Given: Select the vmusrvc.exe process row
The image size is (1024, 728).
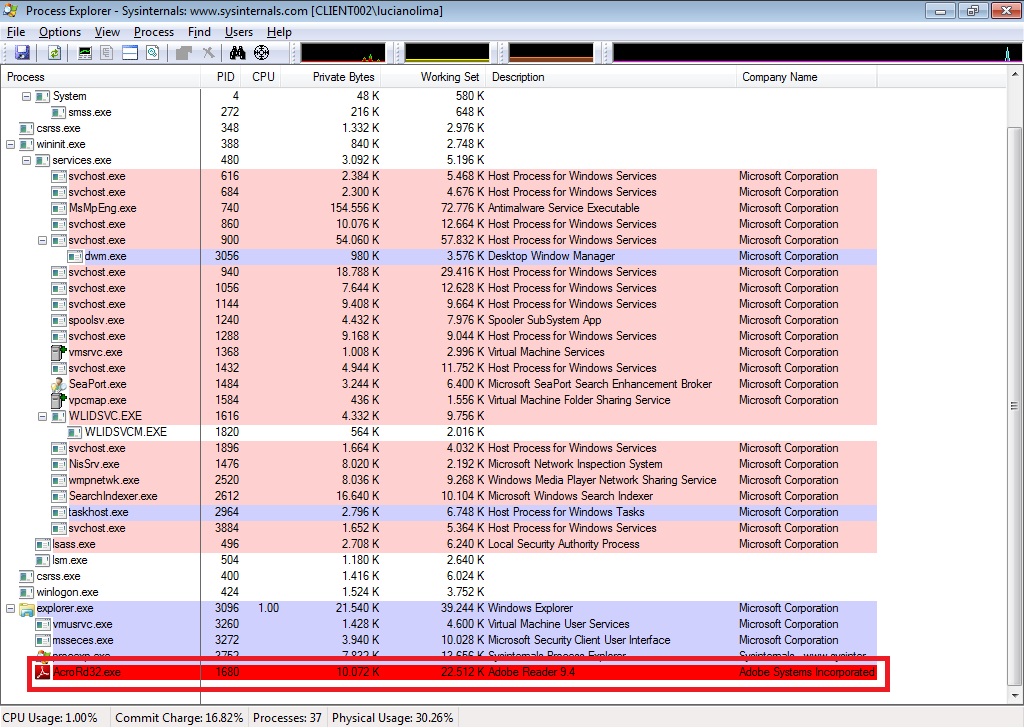Looking at the screenshot, I should tap(439, 624).
